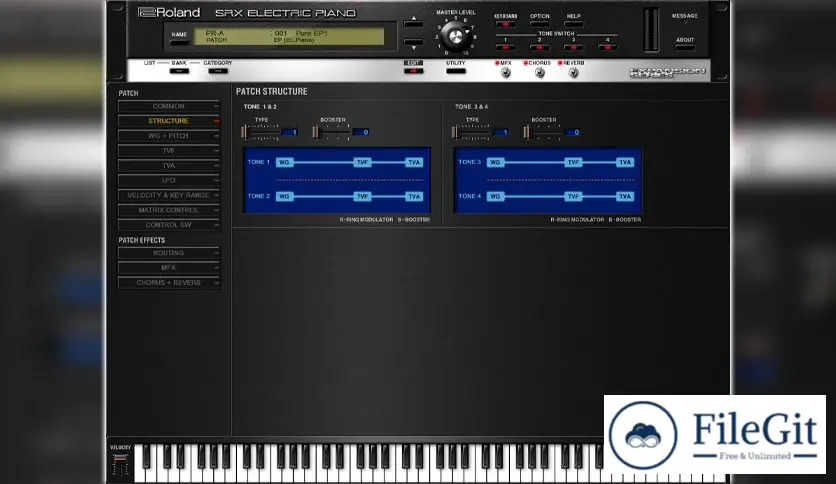Viewport: 836px width, 484px height.
Task: Open the Utility button
Action: pyautogui.click(x=456, y=71)
